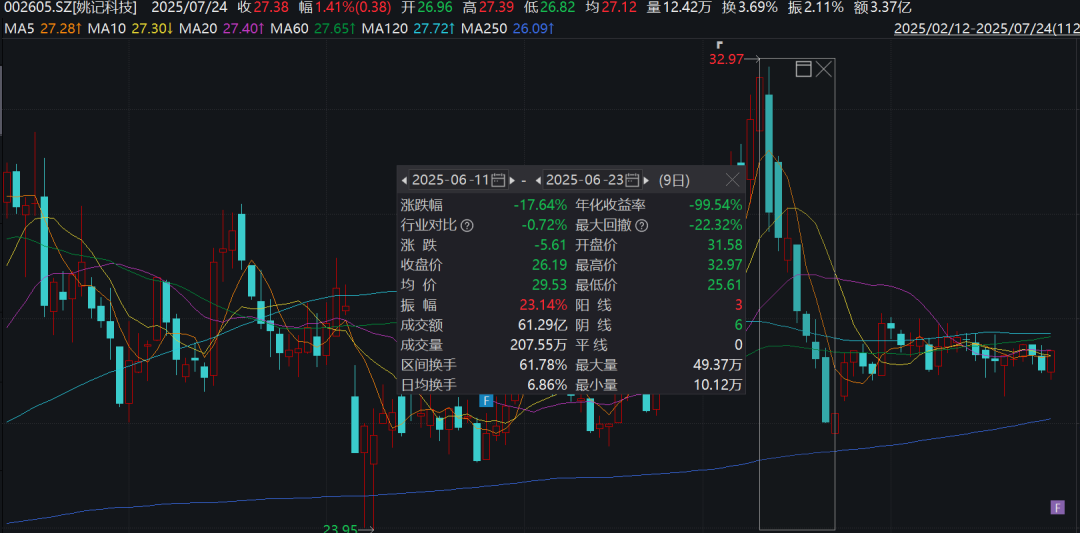Click the (9日) duration label

tap(674, 180)
